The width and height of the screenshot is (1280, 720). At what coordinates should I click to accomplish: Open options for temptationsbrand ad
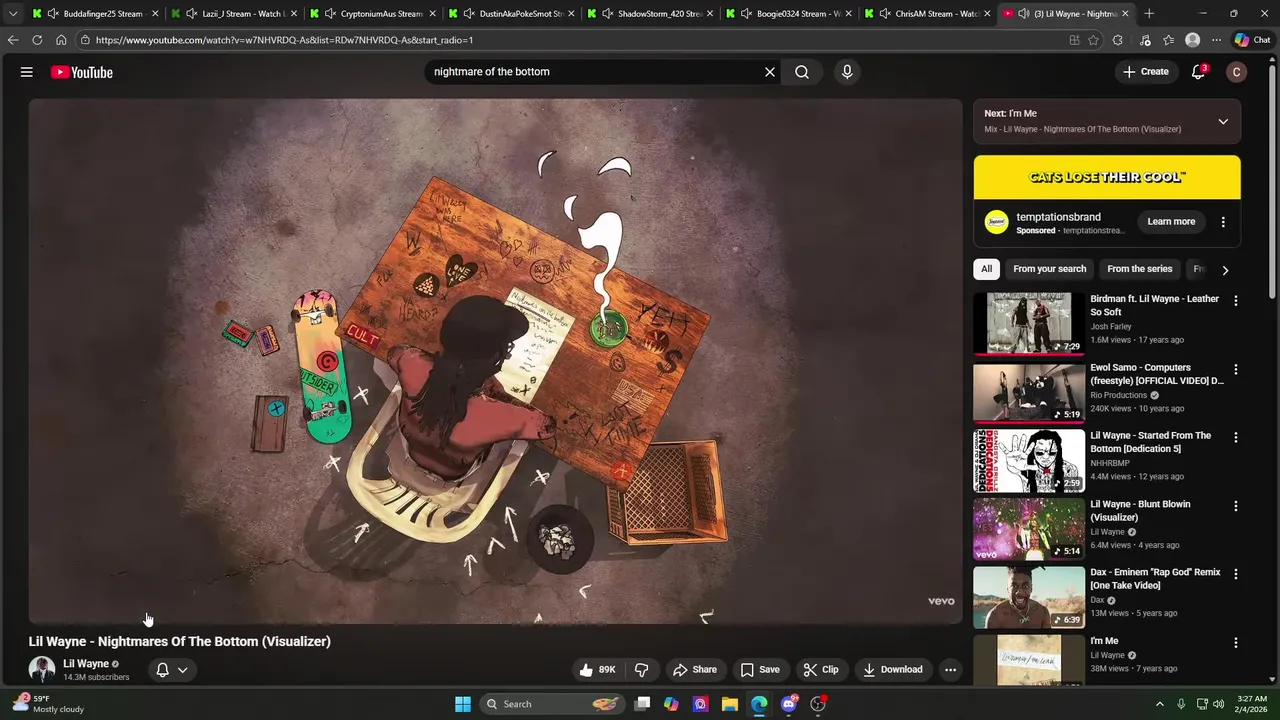coord(1223,222)
